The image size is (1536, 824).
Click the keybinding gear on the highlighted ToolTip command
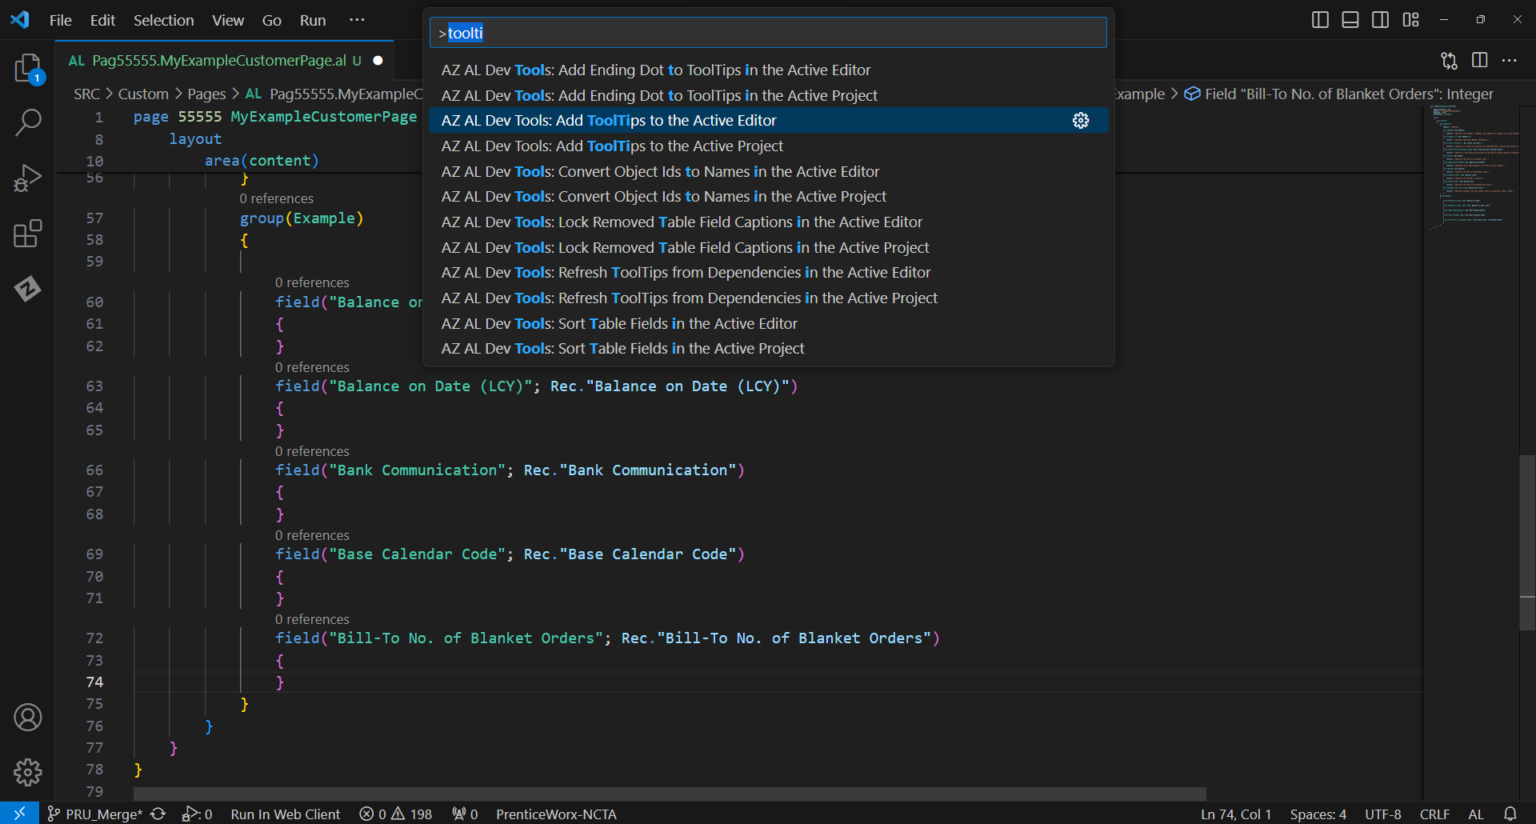1081,120
